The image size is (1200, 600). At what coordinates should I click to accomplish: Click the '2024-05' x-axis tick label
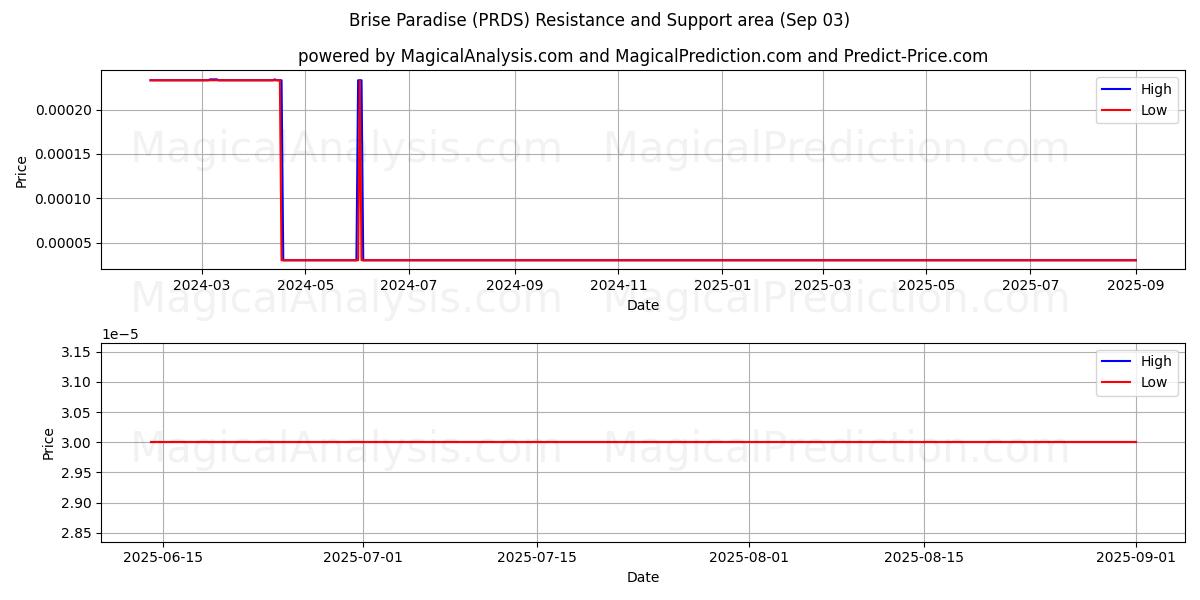305,285
